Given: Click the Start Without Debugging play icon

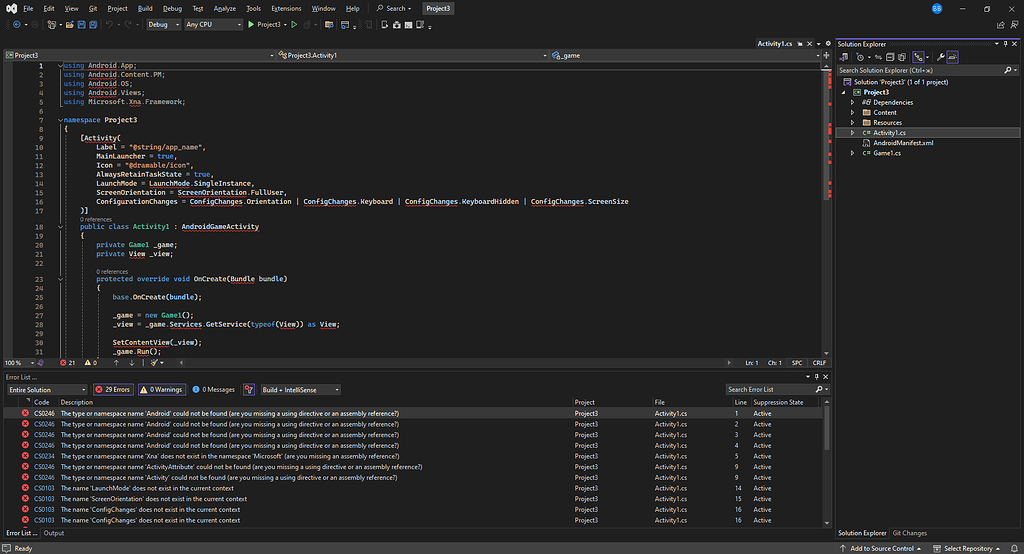Looking at the screenshot, I should click(293, 24).
